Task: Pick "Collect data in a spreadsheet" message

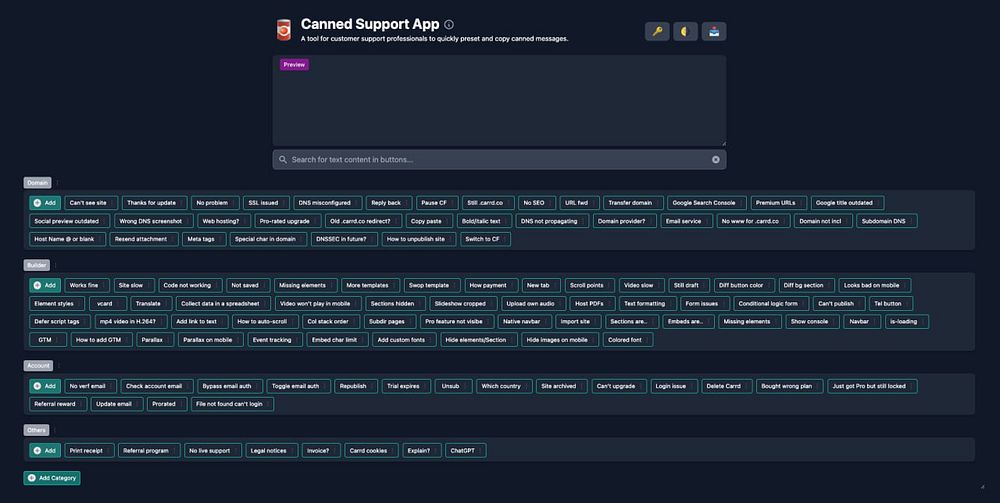Action: (x=223, y=303)
